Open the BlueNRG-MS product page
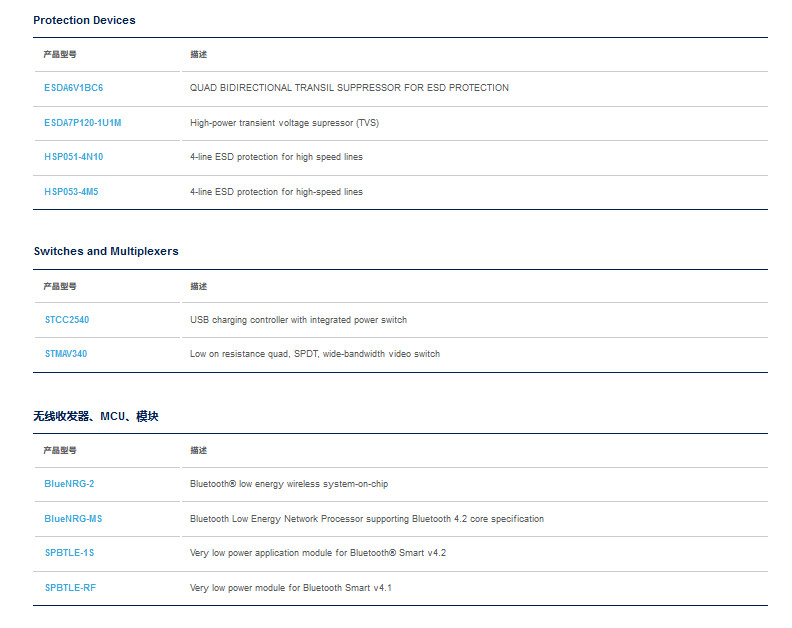The height and width of the screenshot is (628, 792). click(73, 519)
